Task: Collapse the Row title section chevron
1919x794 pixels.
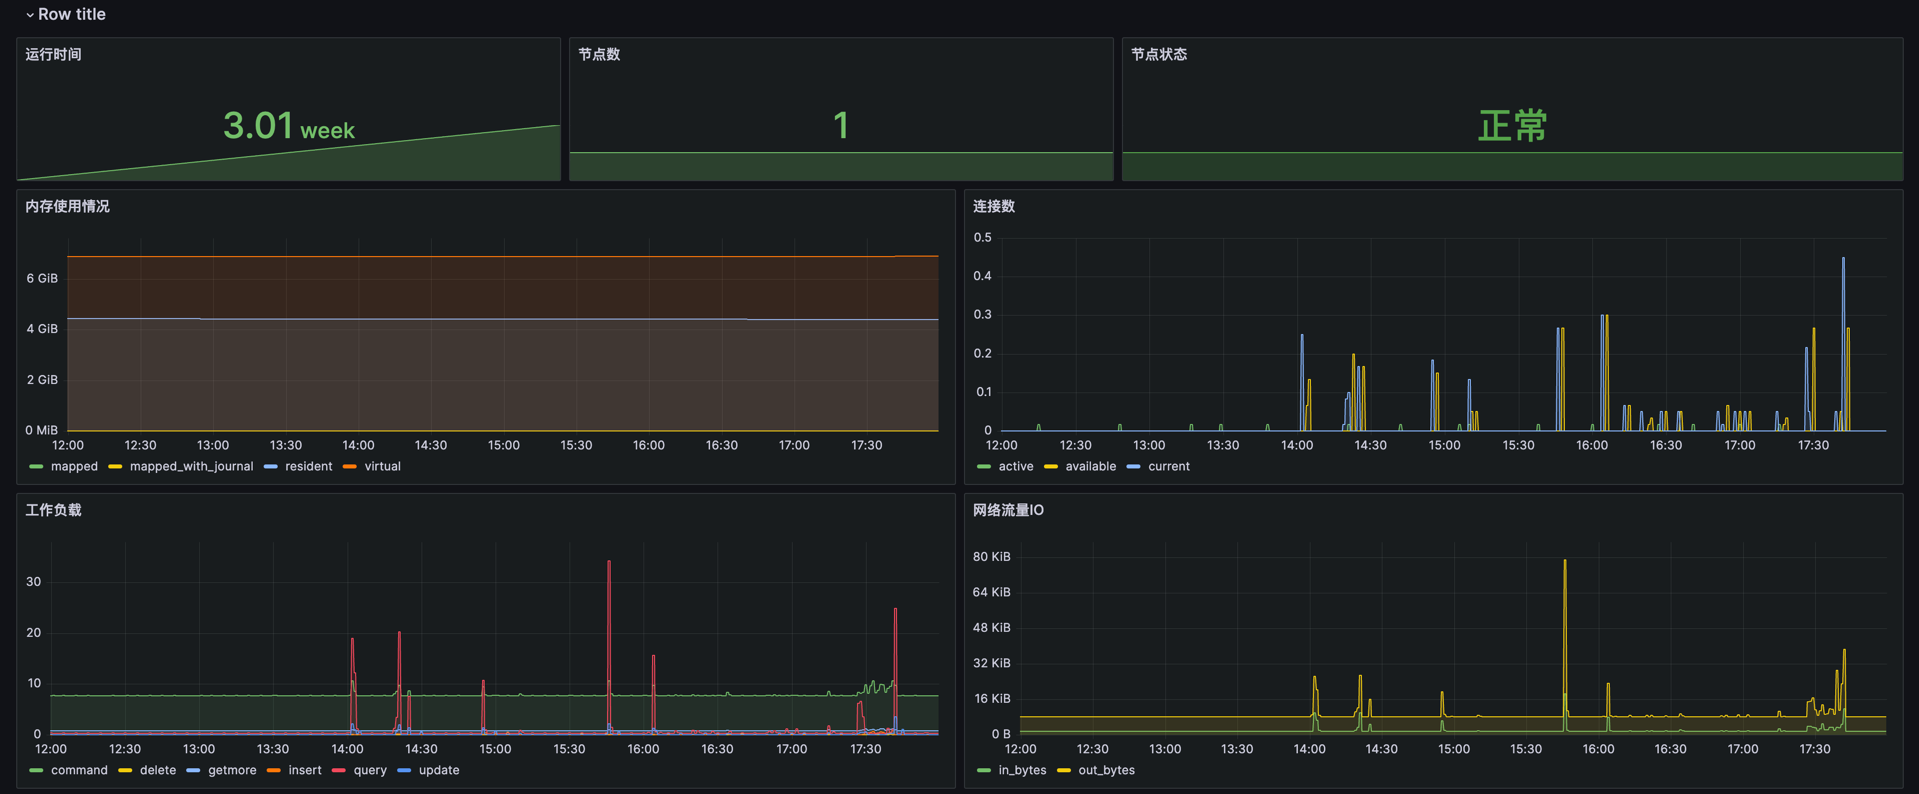Action: (x=29, y=15)
